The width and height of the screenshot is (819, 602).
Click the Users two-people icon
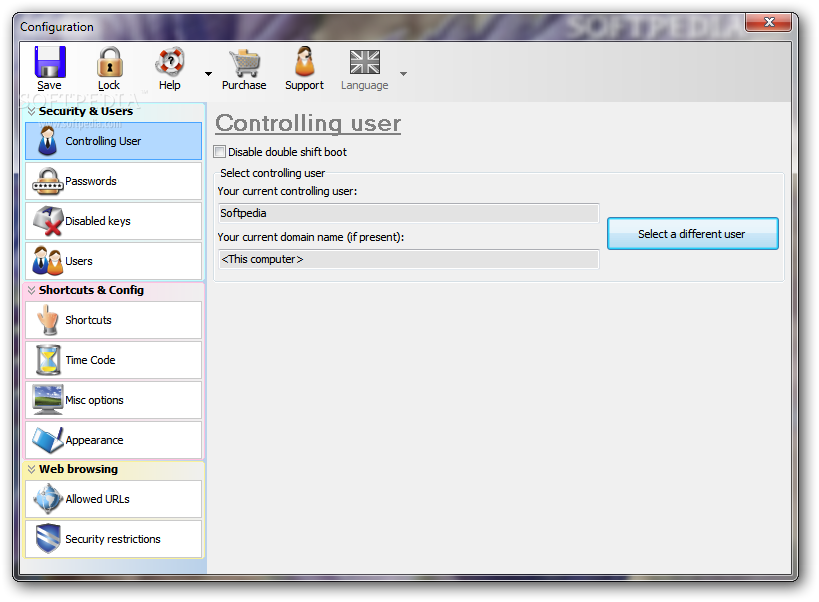click(x=48, y=261)
